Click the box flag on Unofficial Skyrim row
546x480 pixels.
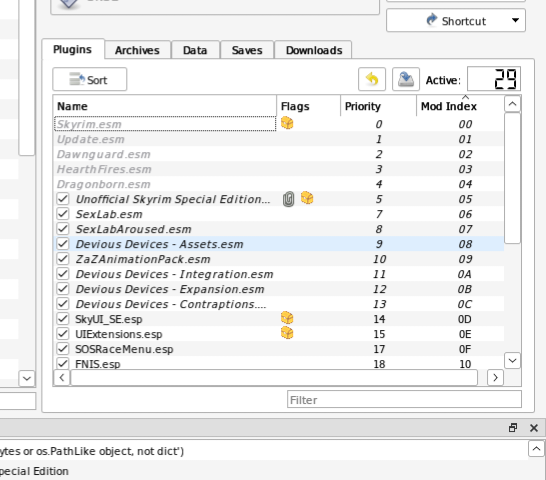tap(307, 198)
